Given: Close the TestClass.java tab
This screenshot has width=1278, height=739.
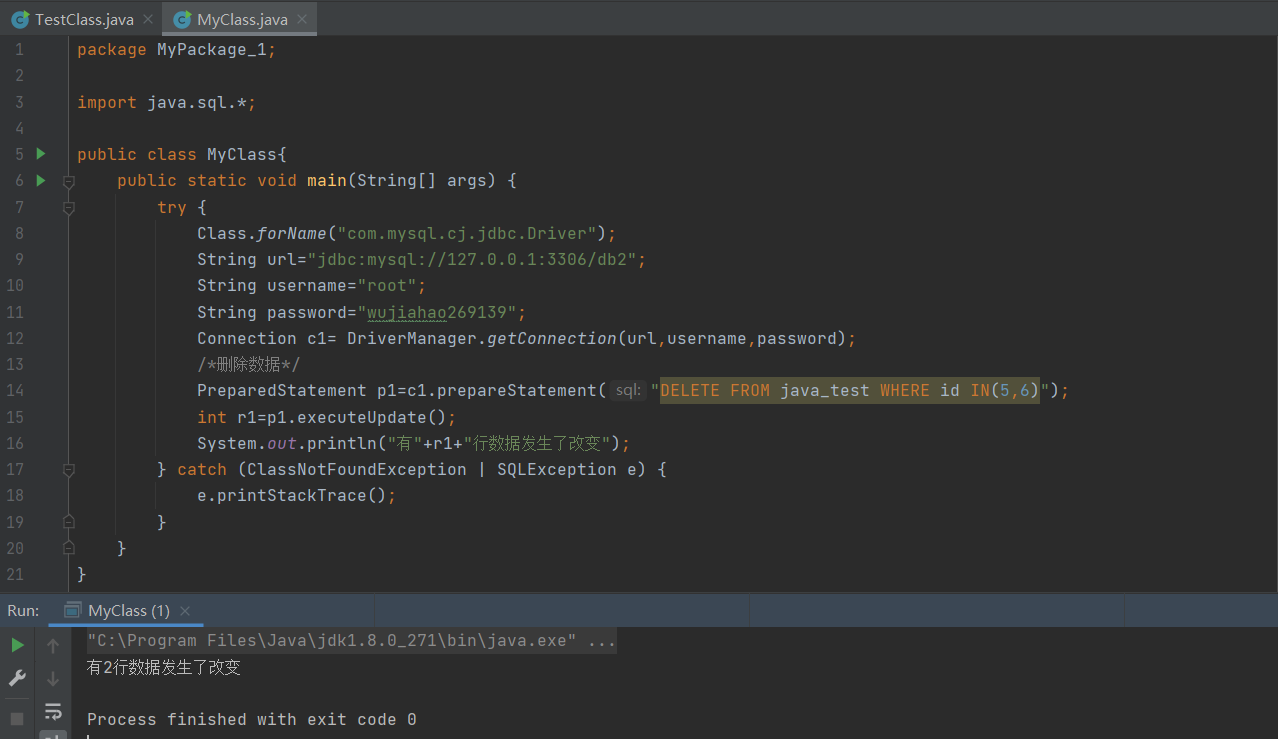Looking at the screenshot, I should [148, 20].
